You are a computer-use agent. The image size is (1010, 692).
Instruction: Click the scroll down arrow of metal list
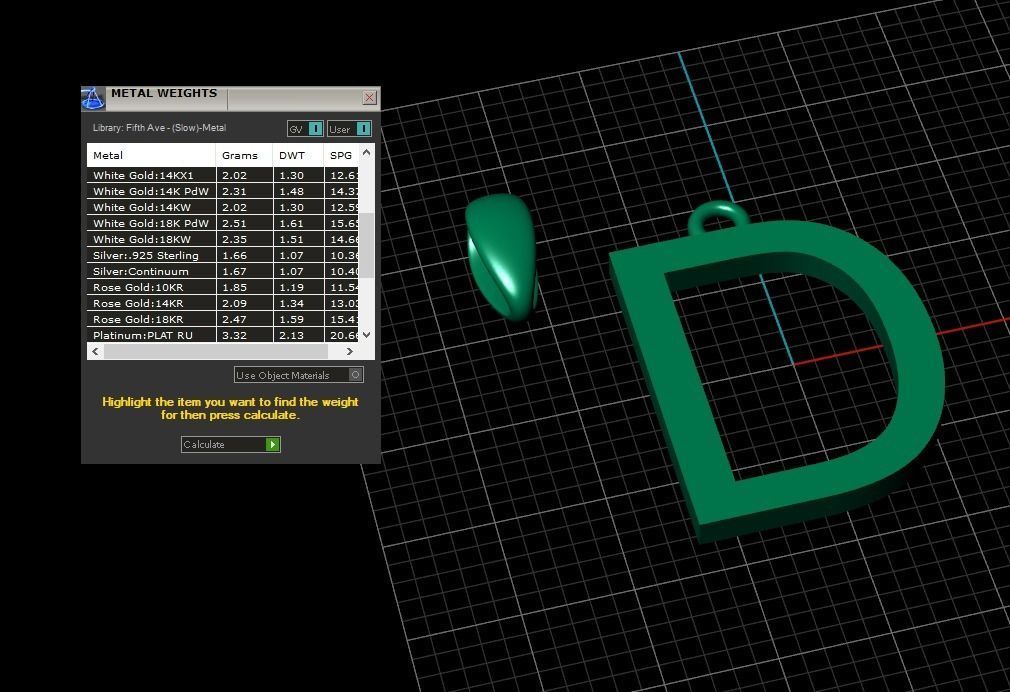367,334
